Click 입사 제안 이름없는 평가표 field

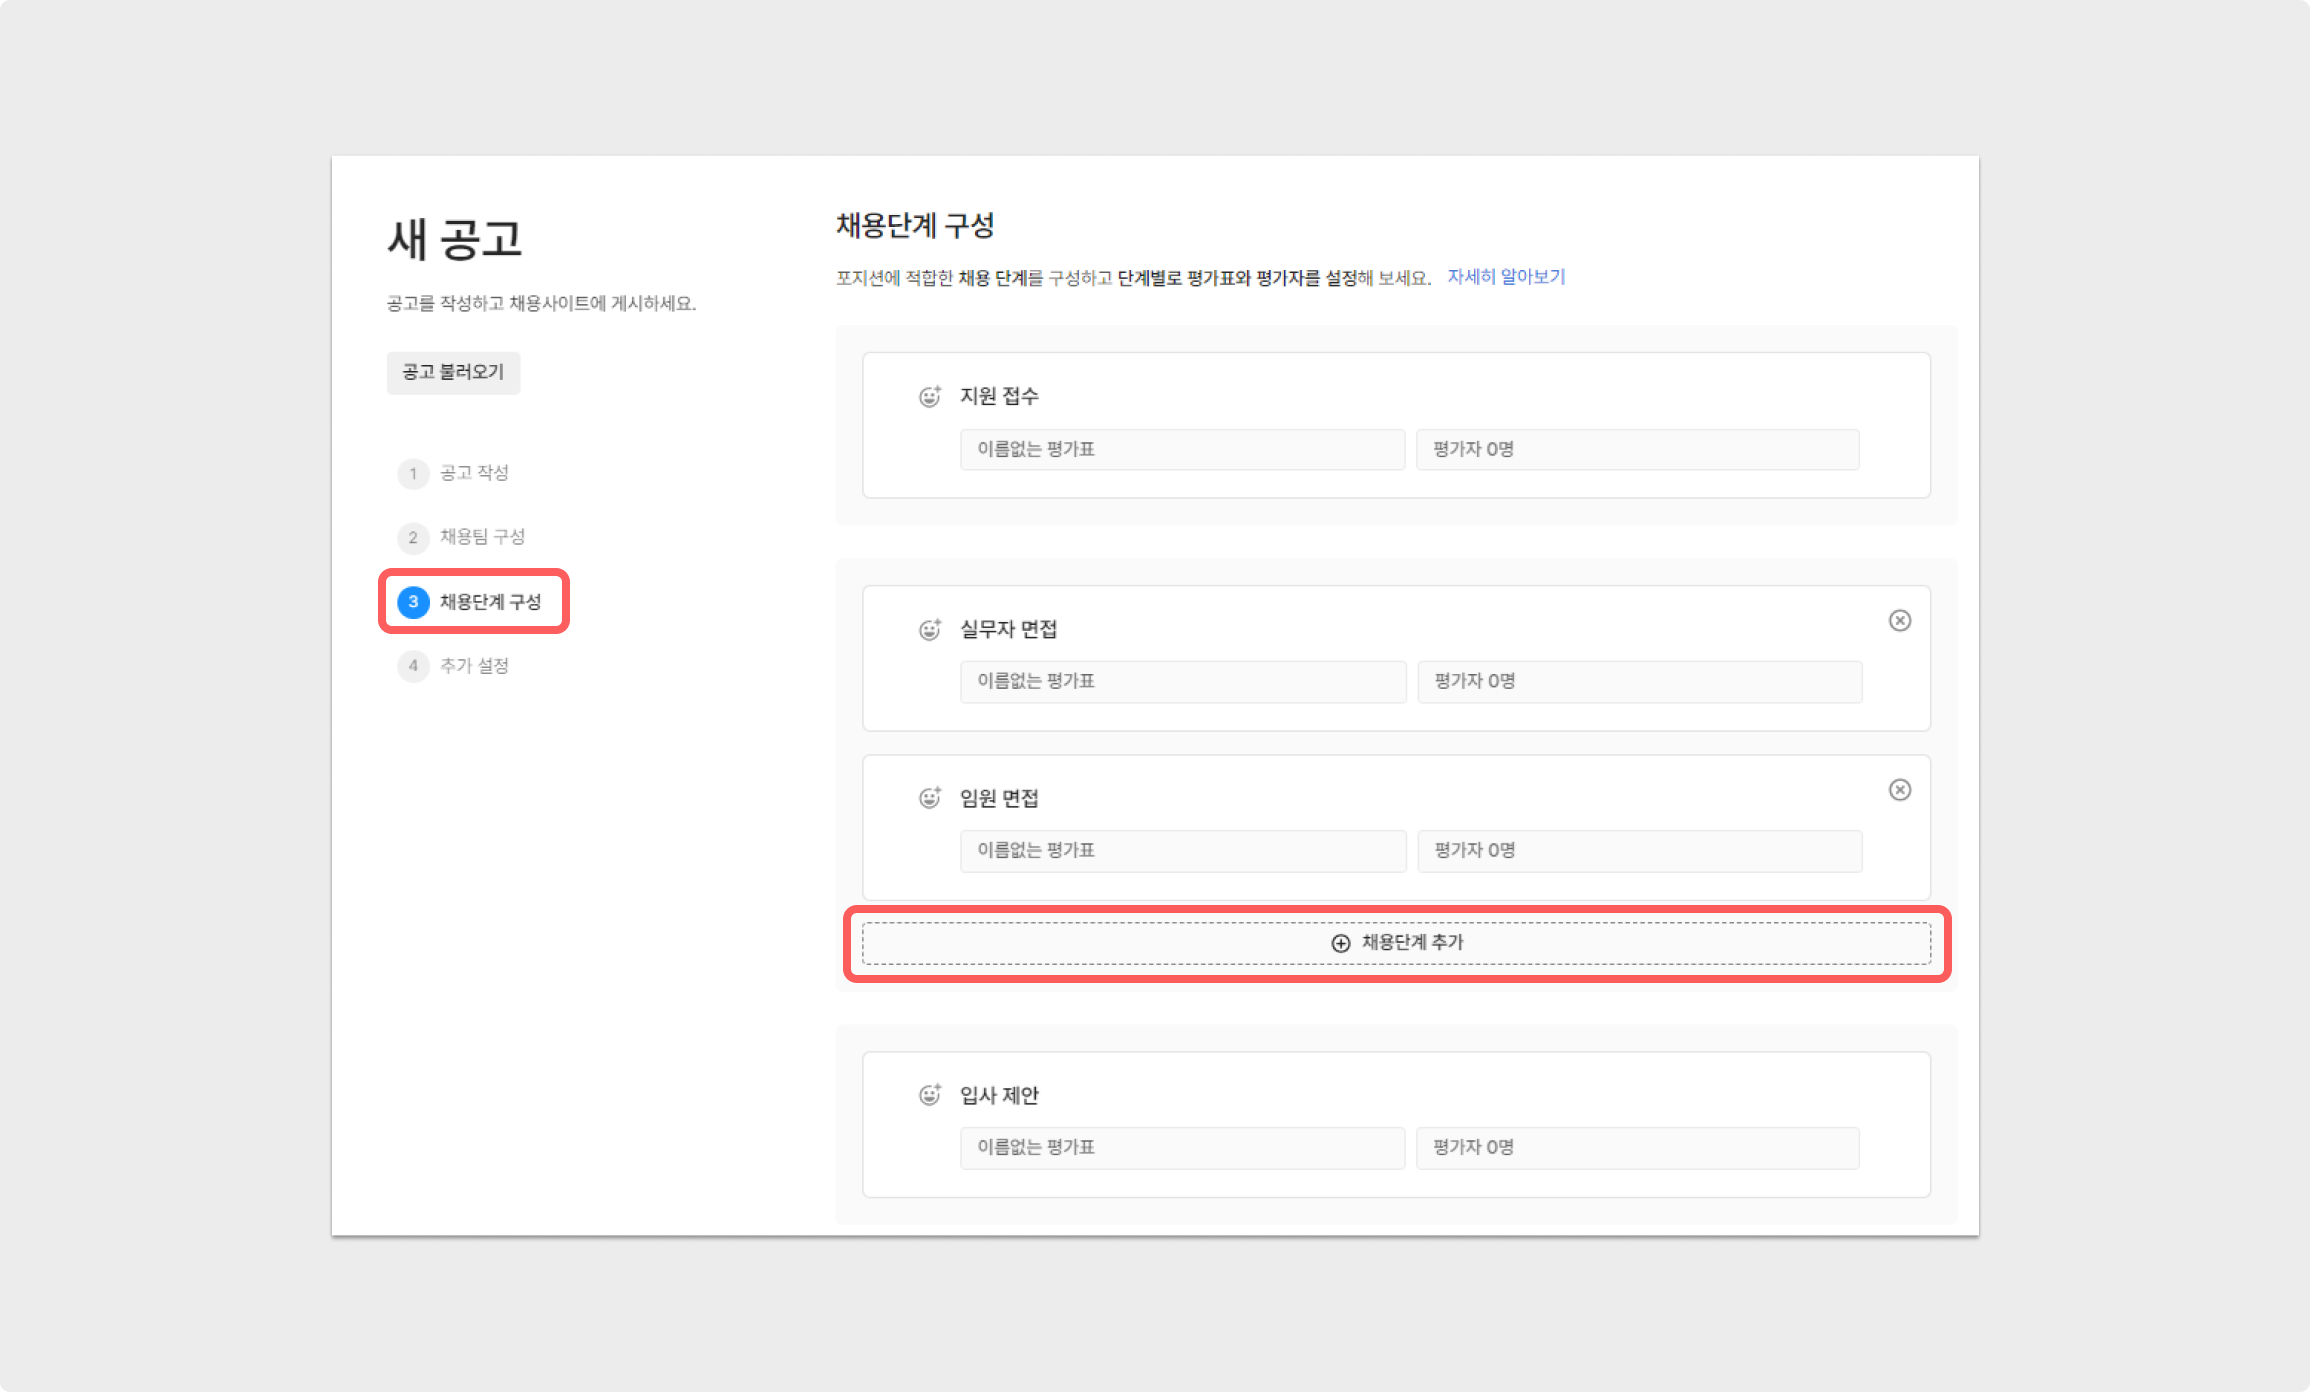[x=1181, y=1148]
